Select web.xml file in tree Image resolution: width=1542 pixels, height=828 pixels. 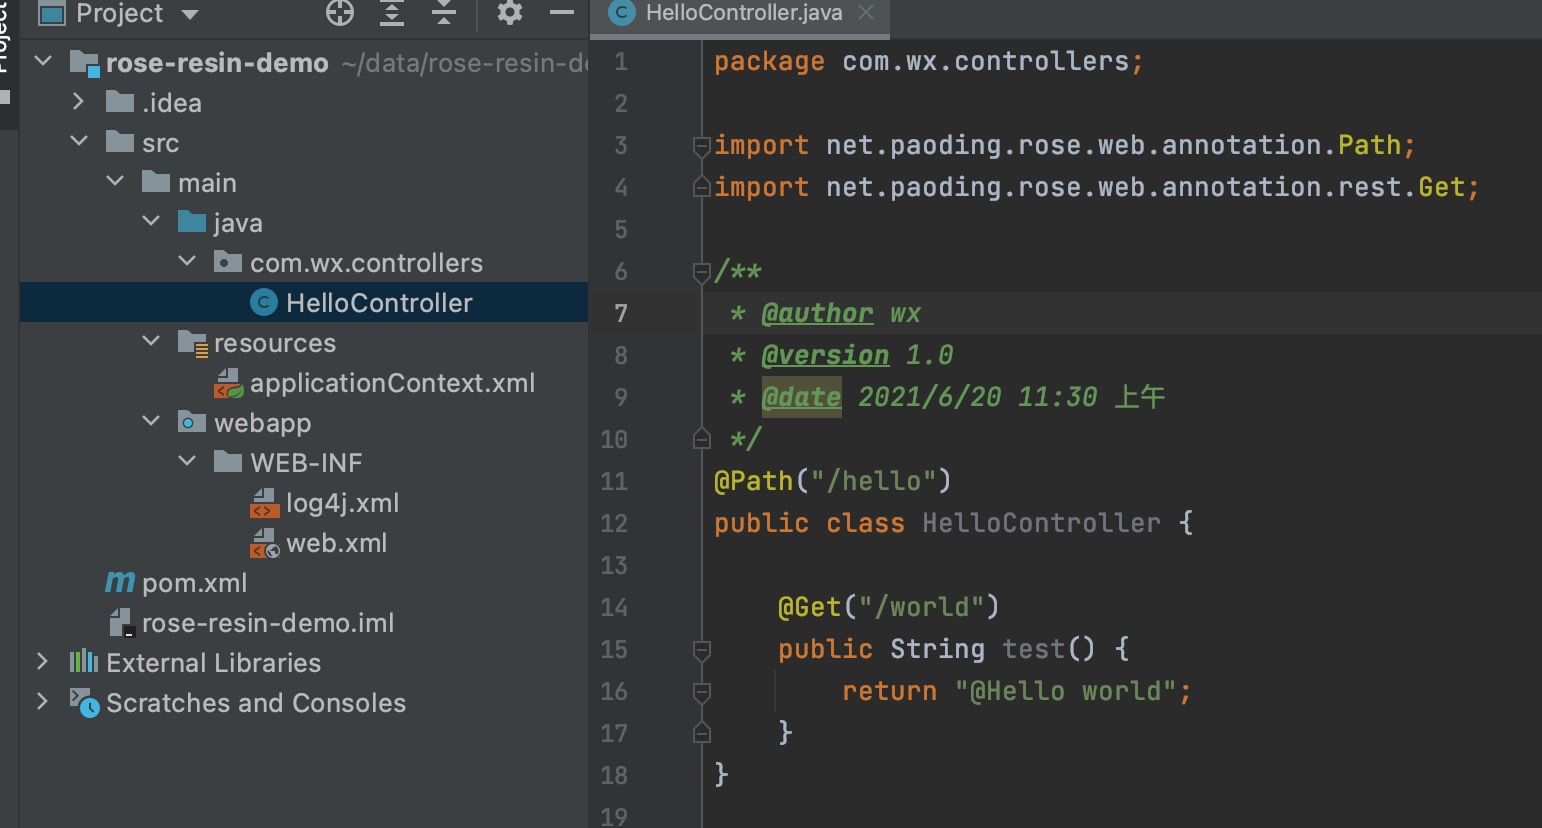point(336,543)
